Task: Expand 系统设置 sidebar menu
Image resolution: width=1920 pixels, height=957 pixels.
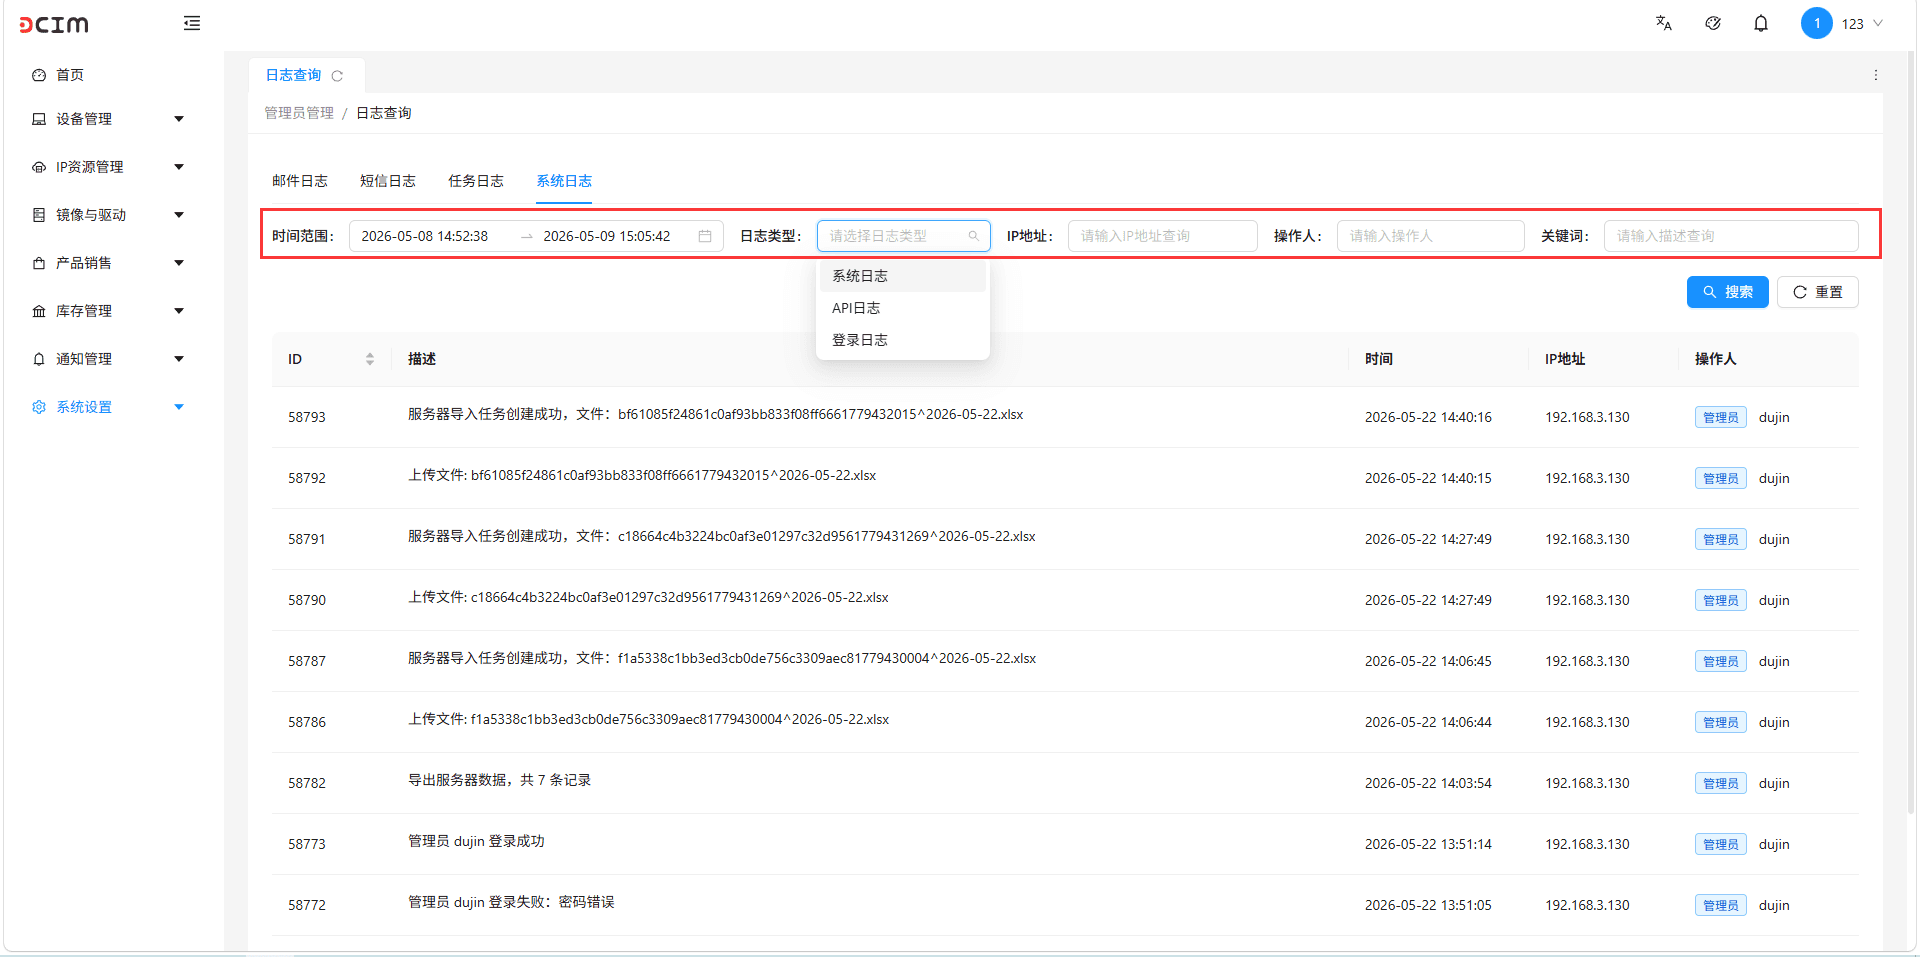Action: 108,407
